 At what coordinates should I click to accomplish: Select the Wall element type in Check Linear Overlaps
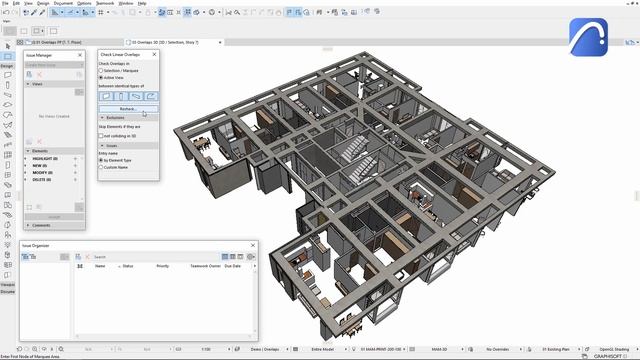[x=106, y=96]
